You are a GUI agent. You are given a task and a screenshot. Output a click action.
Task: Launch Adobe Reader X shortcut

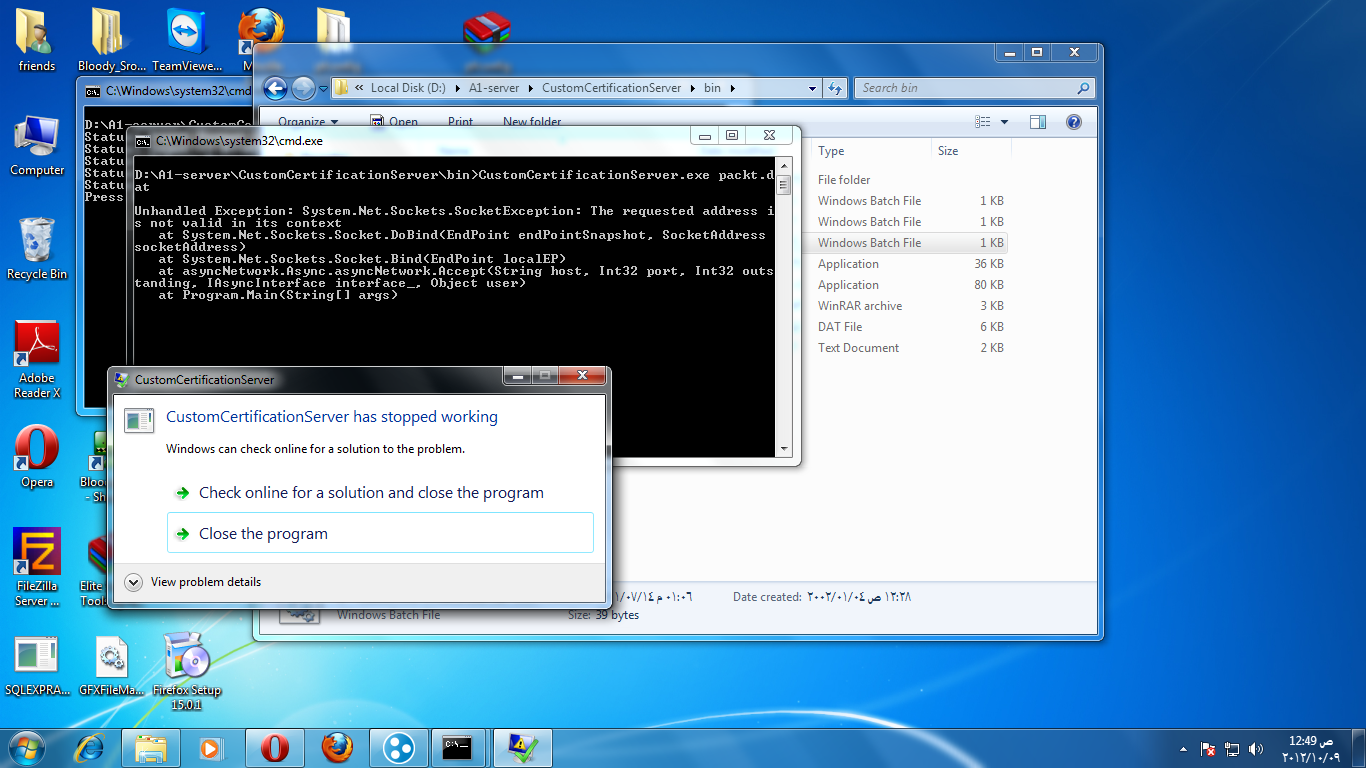(x=37, y=360)
